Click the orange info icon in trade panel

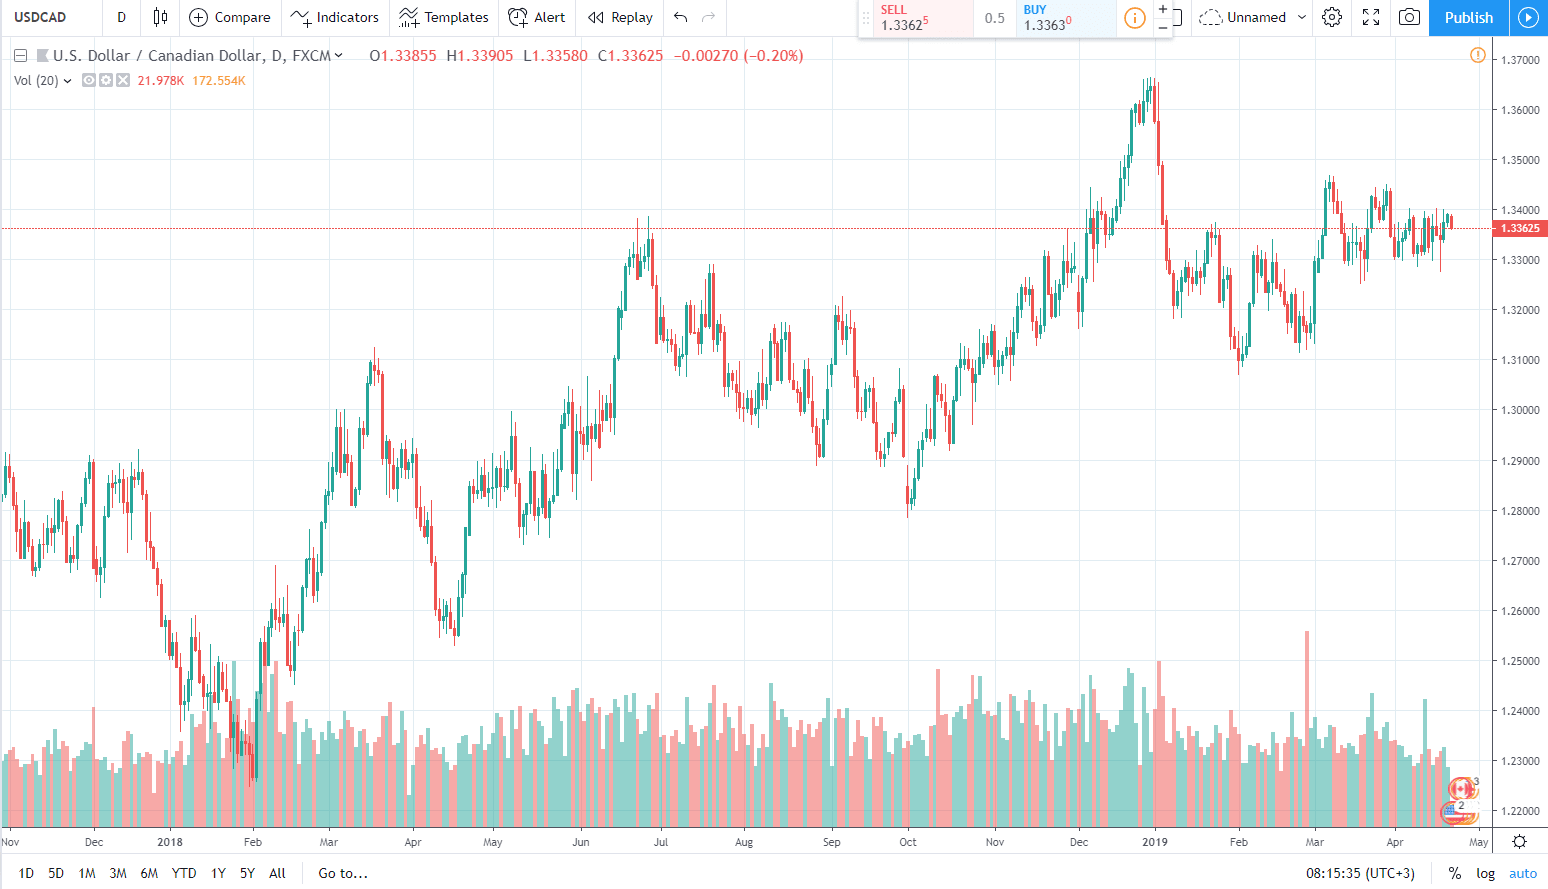pyautogui.click(x=1135, y=18)
